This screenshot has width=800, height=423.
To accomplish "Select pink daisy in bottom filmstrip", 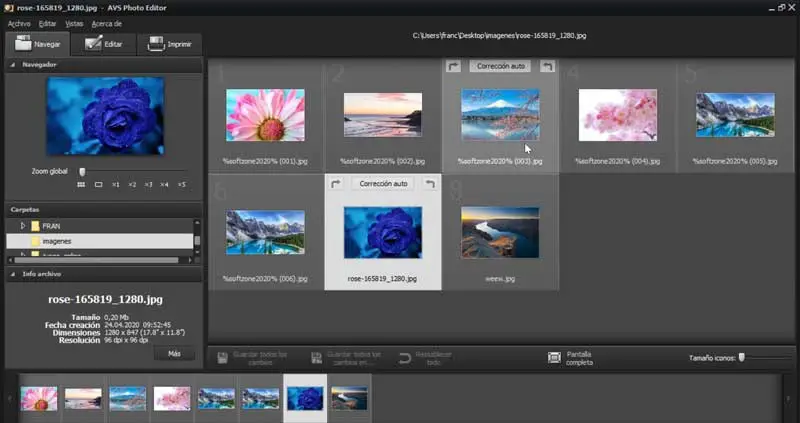I will (x=39, y=399).
